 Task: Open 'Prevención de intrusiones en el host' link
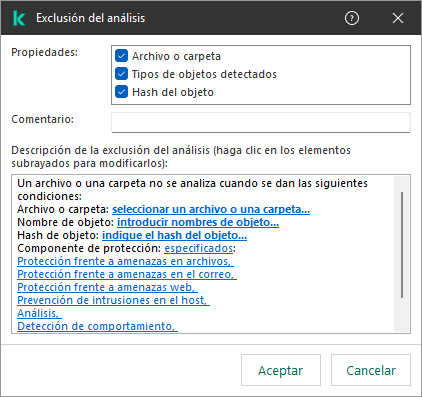[x=113, y=300]
